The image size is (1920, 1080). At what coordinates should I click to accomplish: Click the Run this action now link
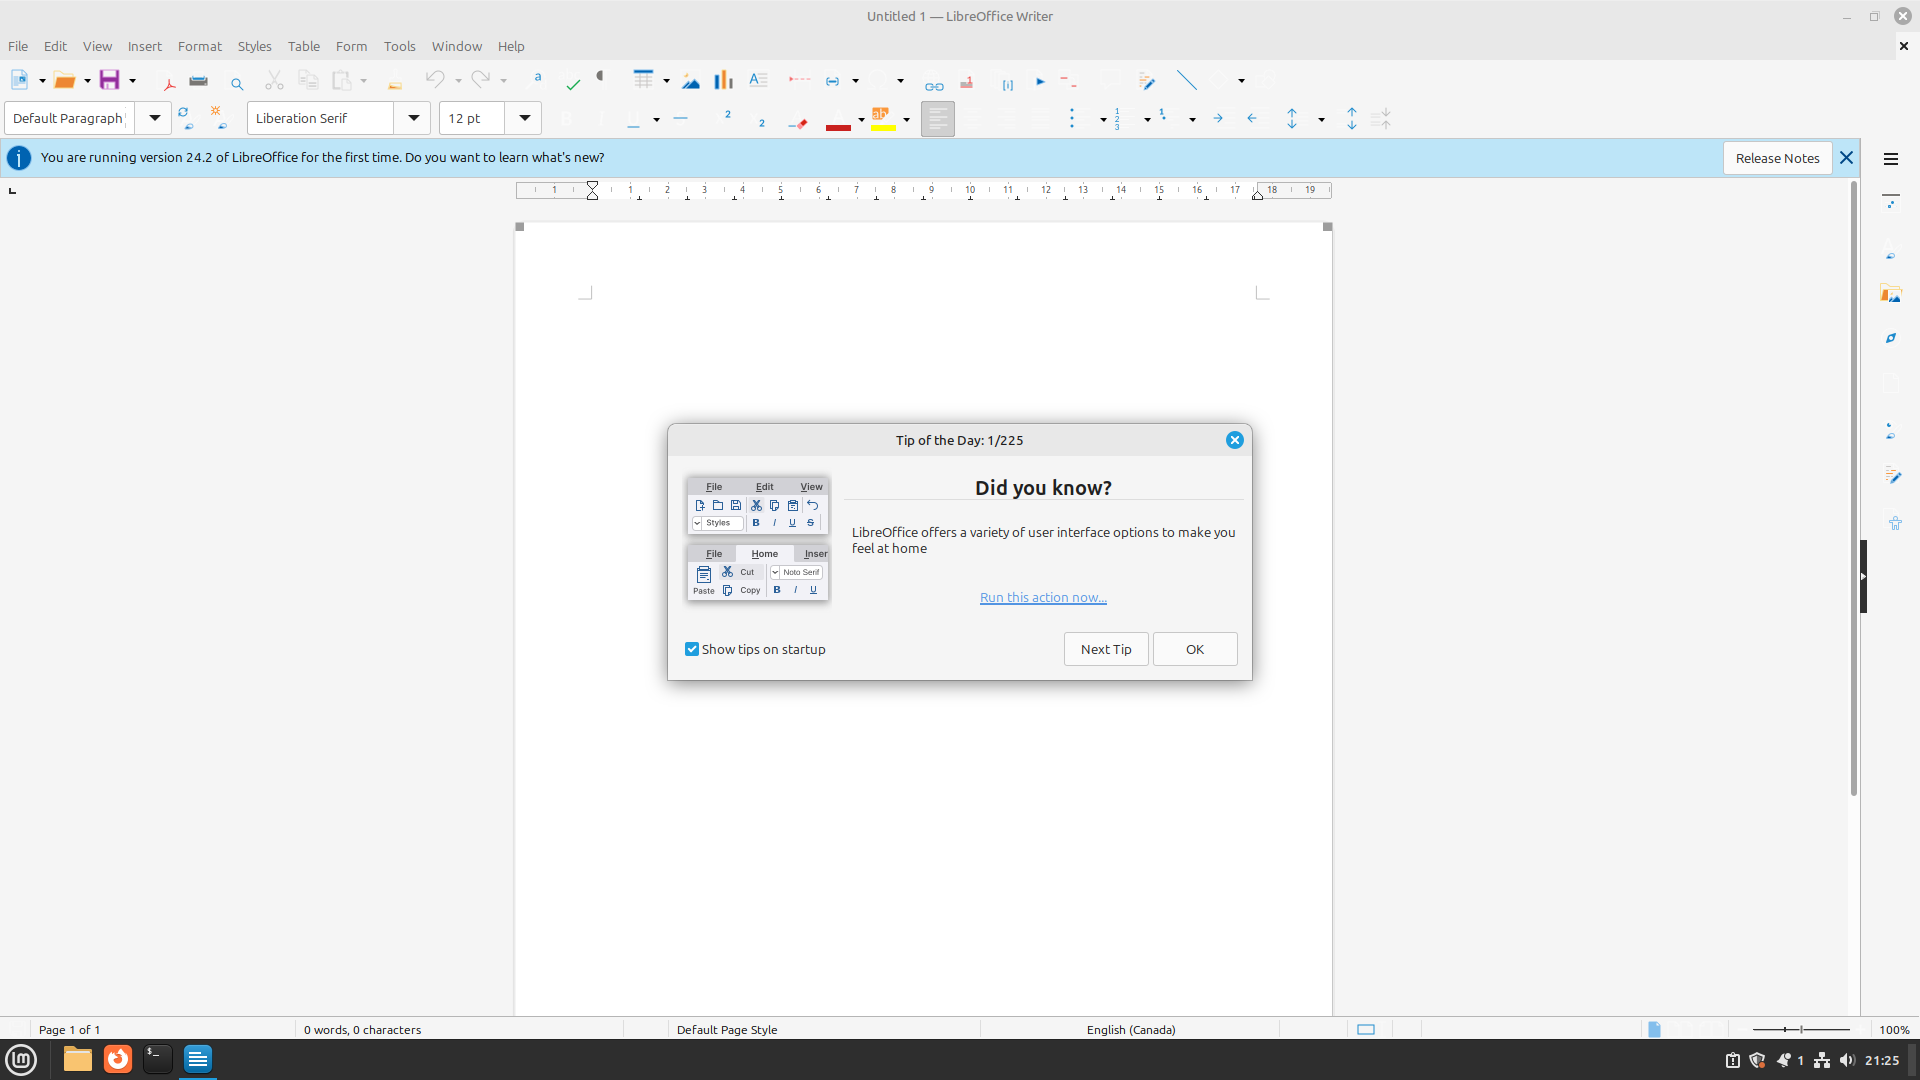point(1043,597)
